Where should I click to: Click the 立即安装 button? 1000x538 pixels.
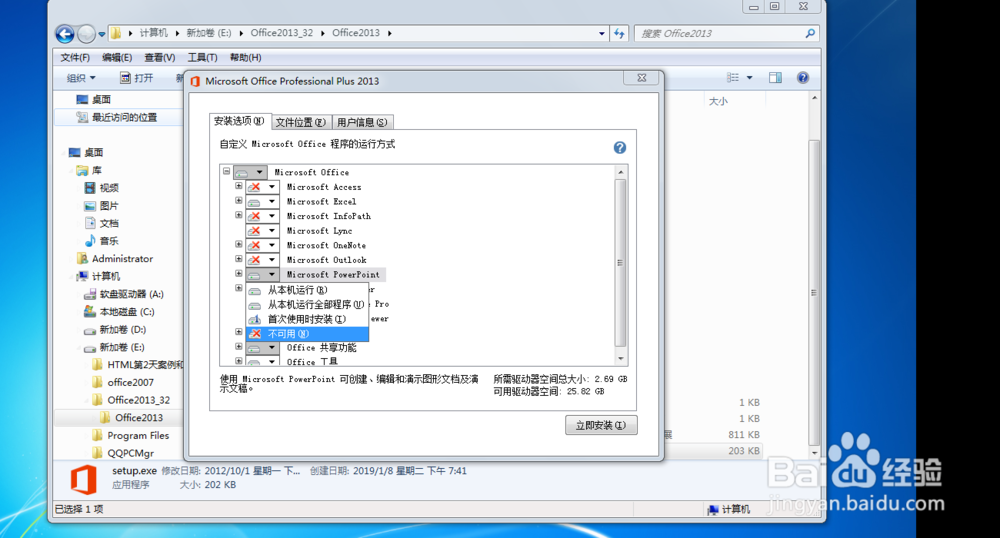(x=601, y=425)
